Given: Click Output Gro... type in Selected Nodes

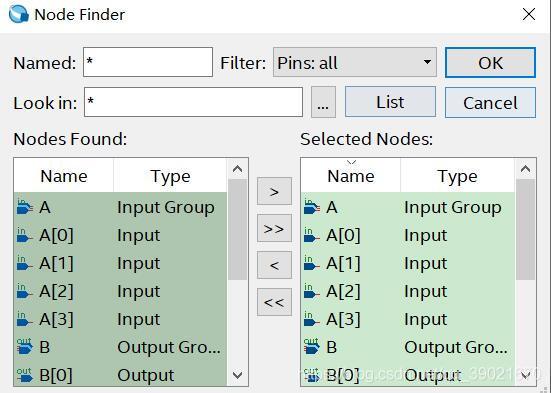Looking at the screenshot, I should [x=456, y=347].
